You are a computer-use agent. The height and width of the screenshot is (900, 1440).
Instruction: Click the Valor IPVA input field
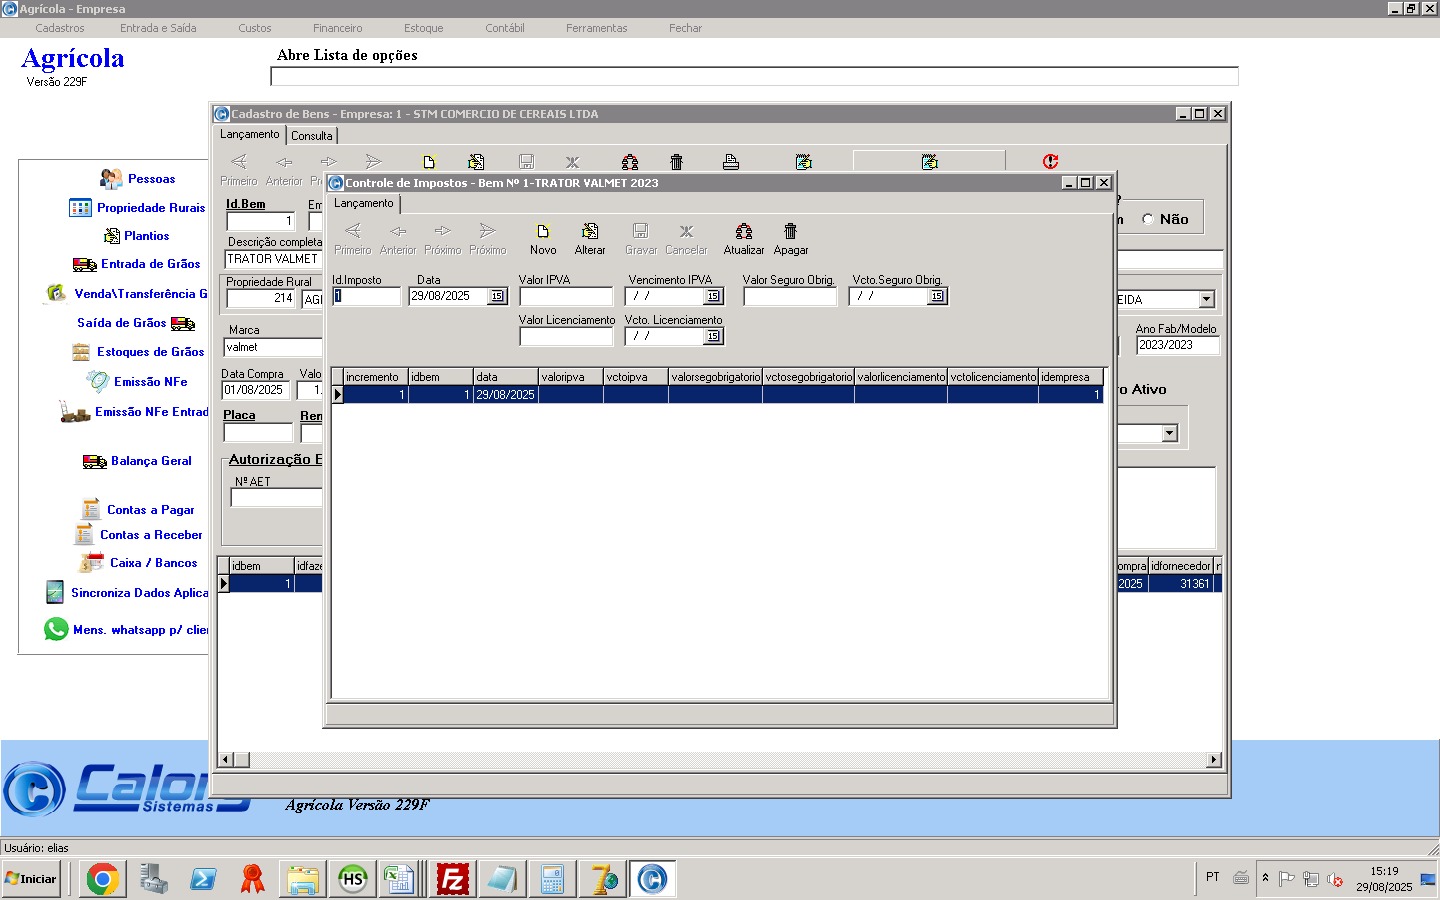pos(565,296)
